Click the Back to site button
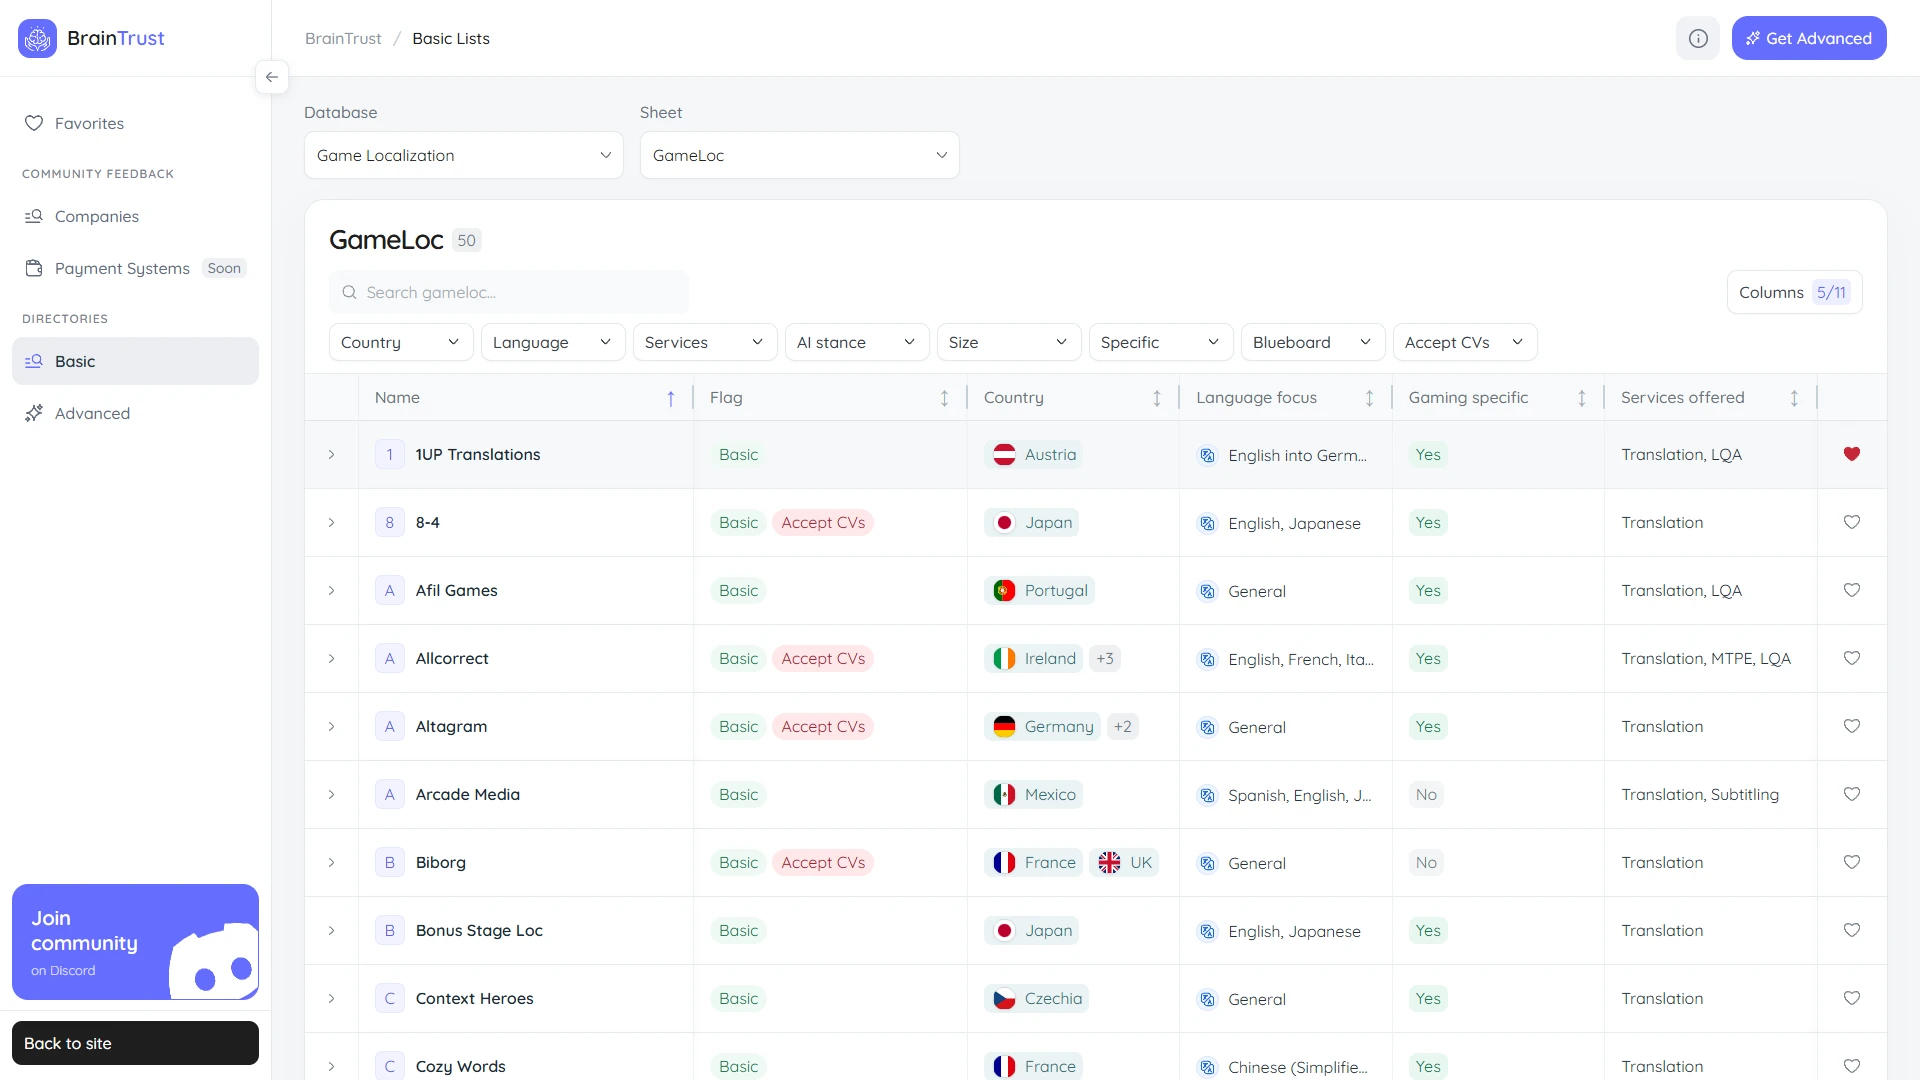 (x=135, y=1043)
